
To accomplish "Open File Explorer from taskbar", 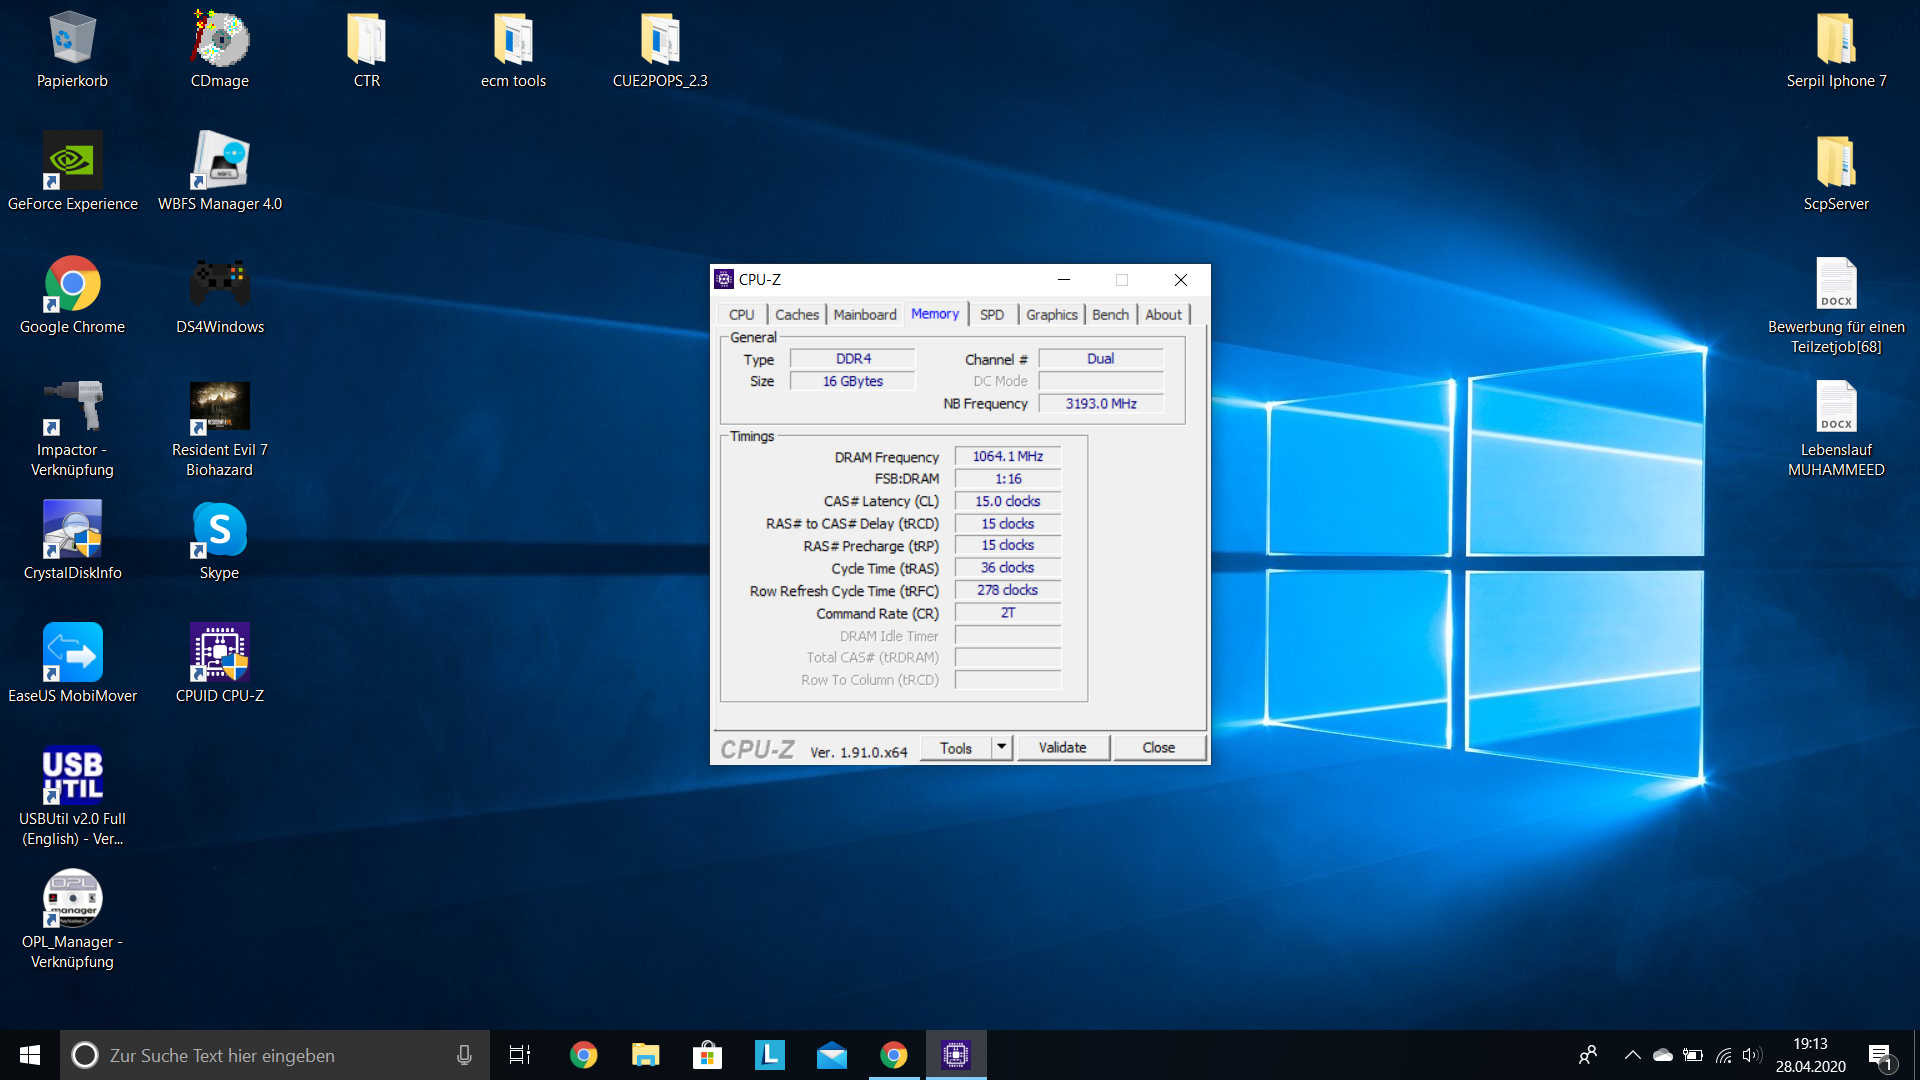I will 645,1055.
